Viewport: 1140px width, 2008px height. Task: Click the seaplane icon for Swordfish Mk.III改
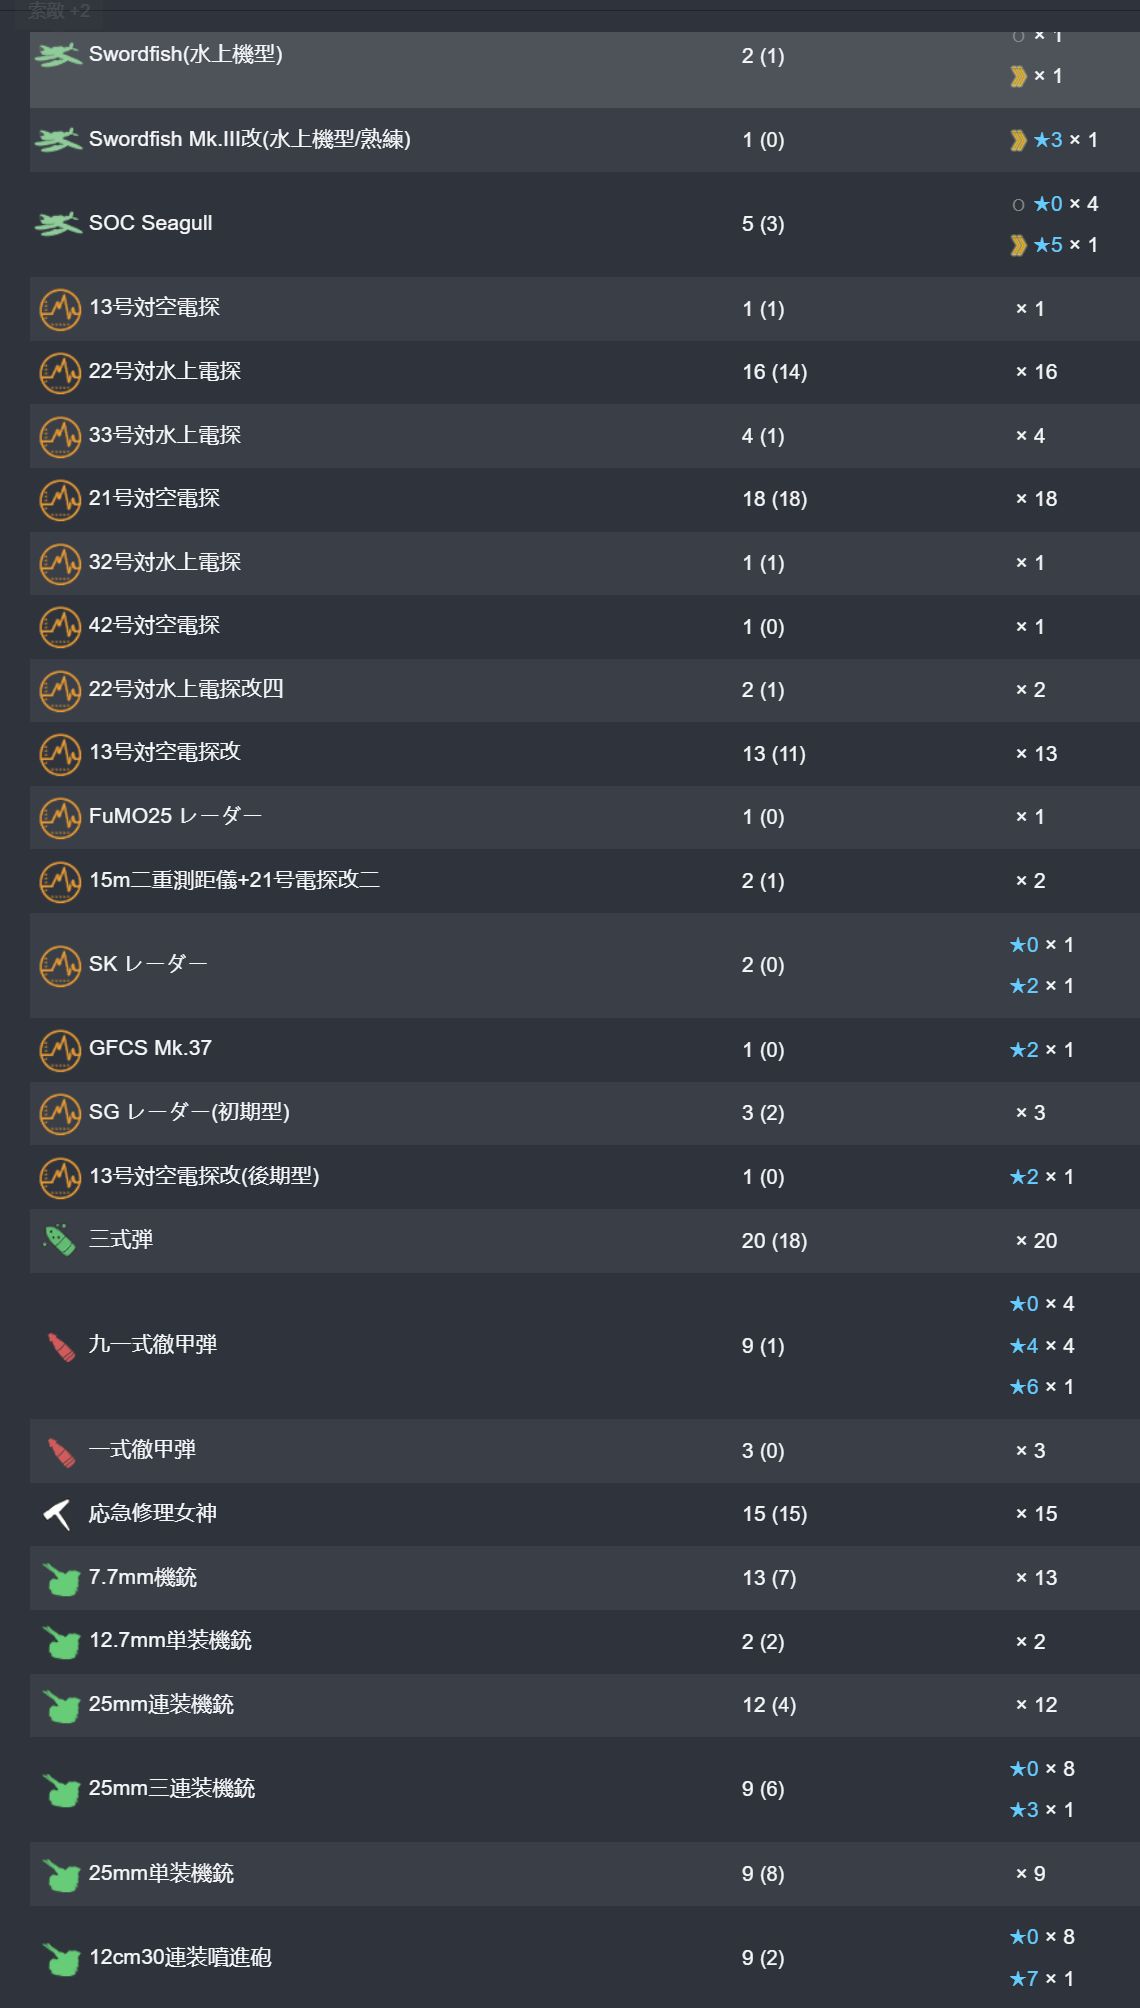pyautogui.click(x=58, y=140)
